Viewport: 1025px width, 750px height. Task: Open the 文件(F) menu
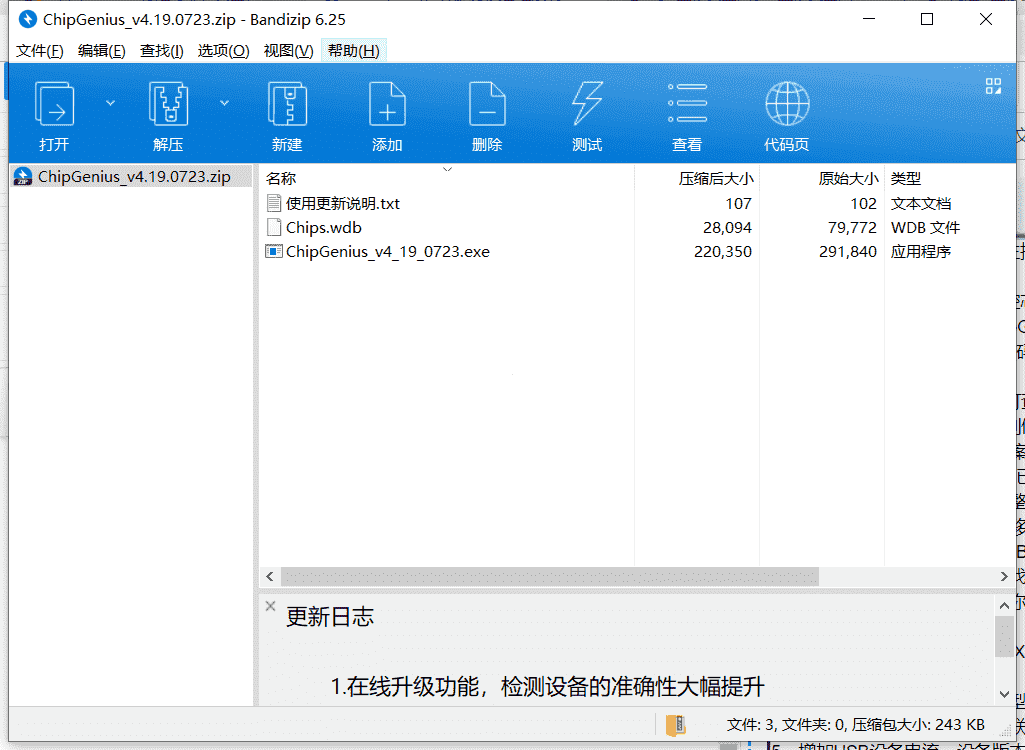(x=40, y=51)
